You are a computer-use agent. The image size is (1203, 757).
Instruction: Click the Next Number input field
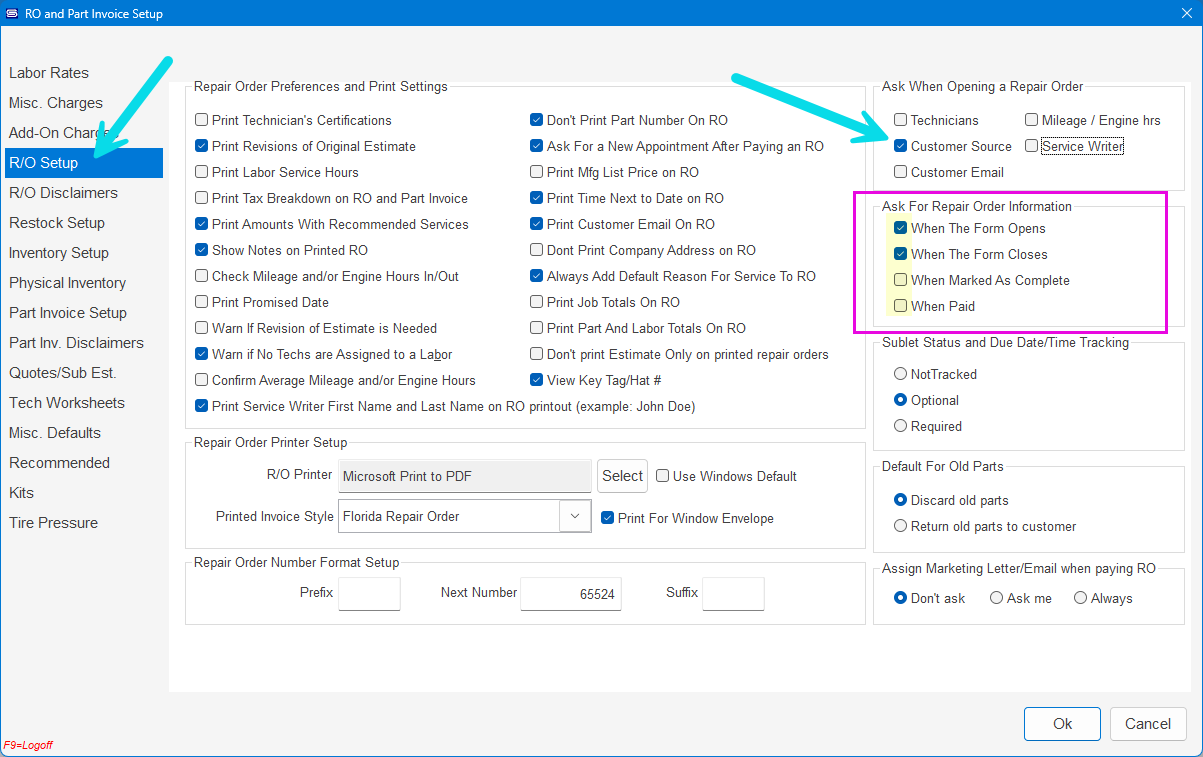tap(571, 593)
